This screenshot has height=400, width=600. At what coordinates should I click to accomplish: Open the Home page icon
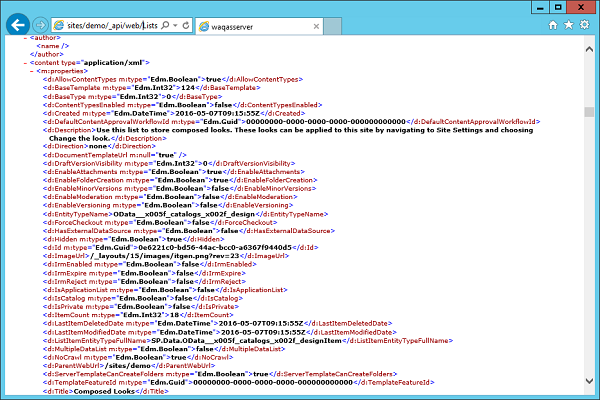point(553,25)
